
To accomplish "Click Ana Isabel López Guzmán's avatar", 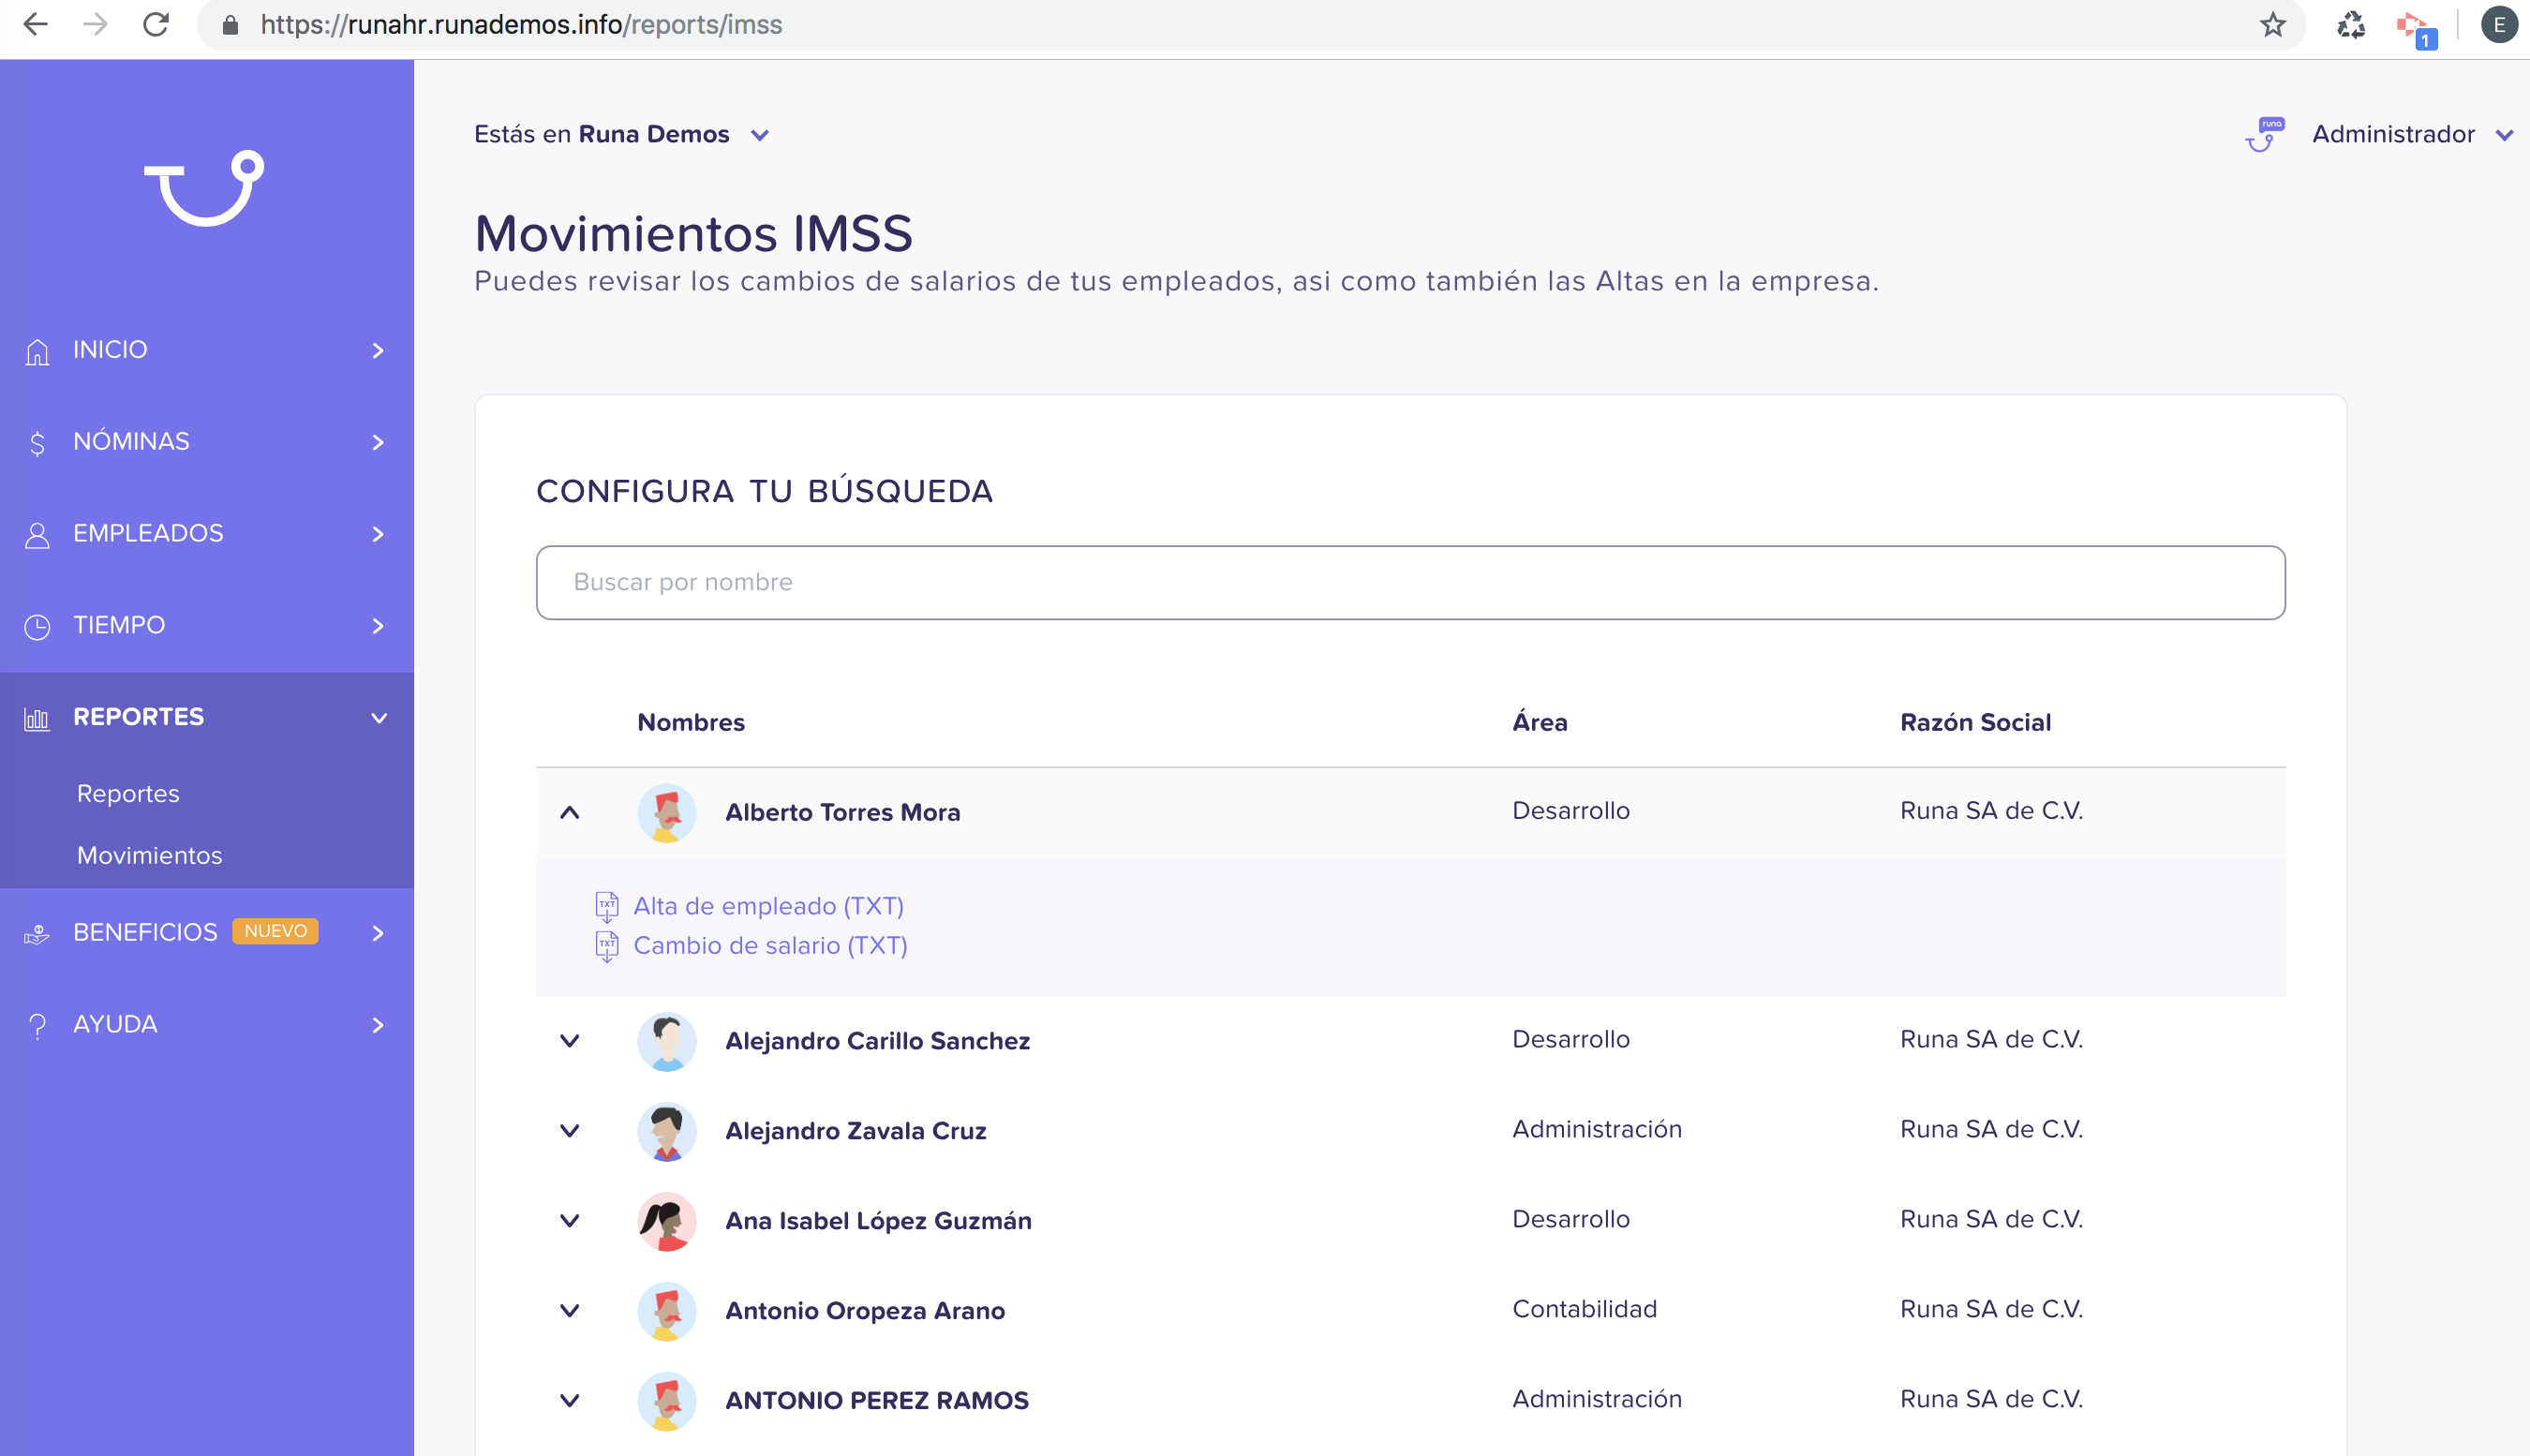I will (667, 1221).
